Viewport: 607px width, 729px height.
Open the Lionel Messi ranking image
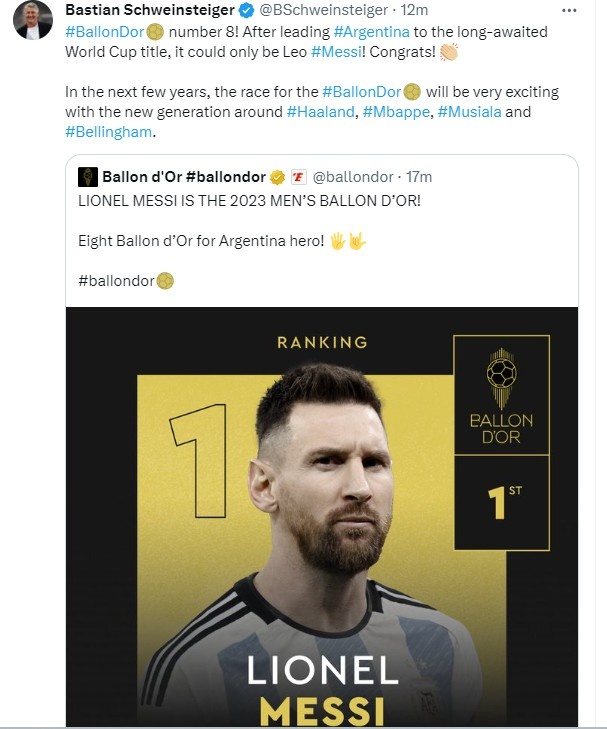coord(322,516)
